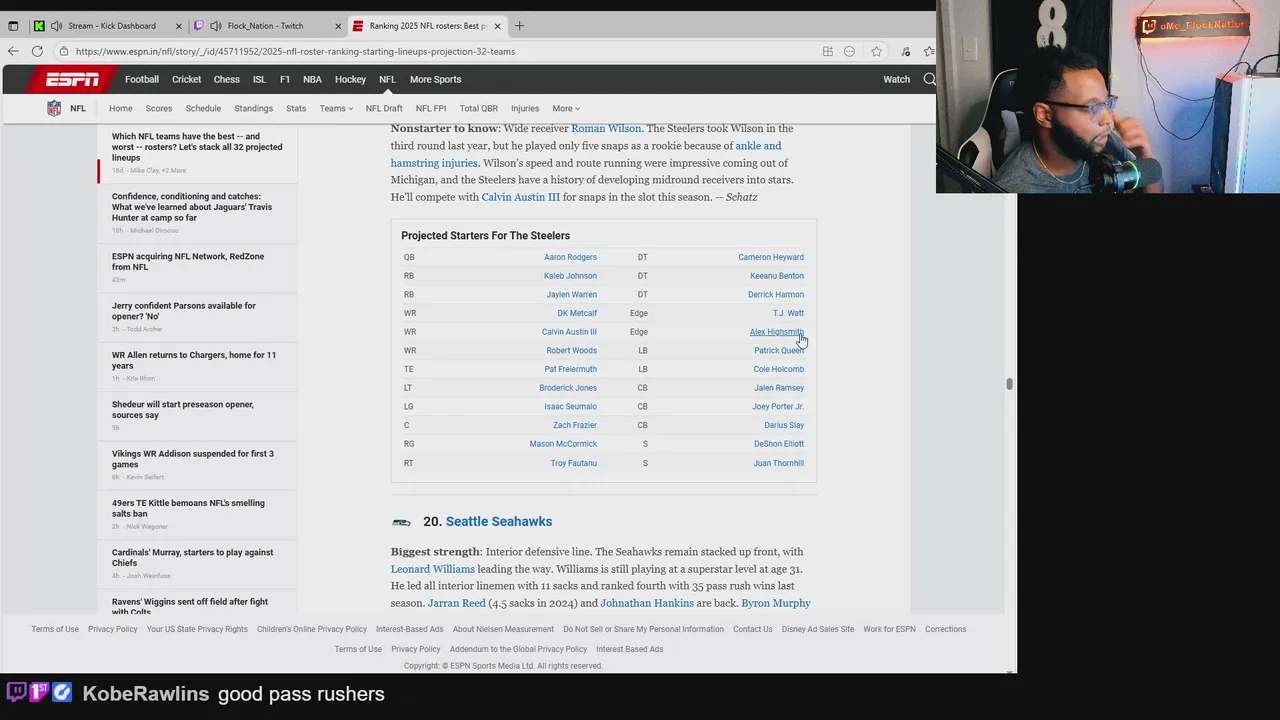Expand the Teams dropdown in NFL nav
Image resolution: width=1280 pixels, height=720 pixels.
coord(336,108)
